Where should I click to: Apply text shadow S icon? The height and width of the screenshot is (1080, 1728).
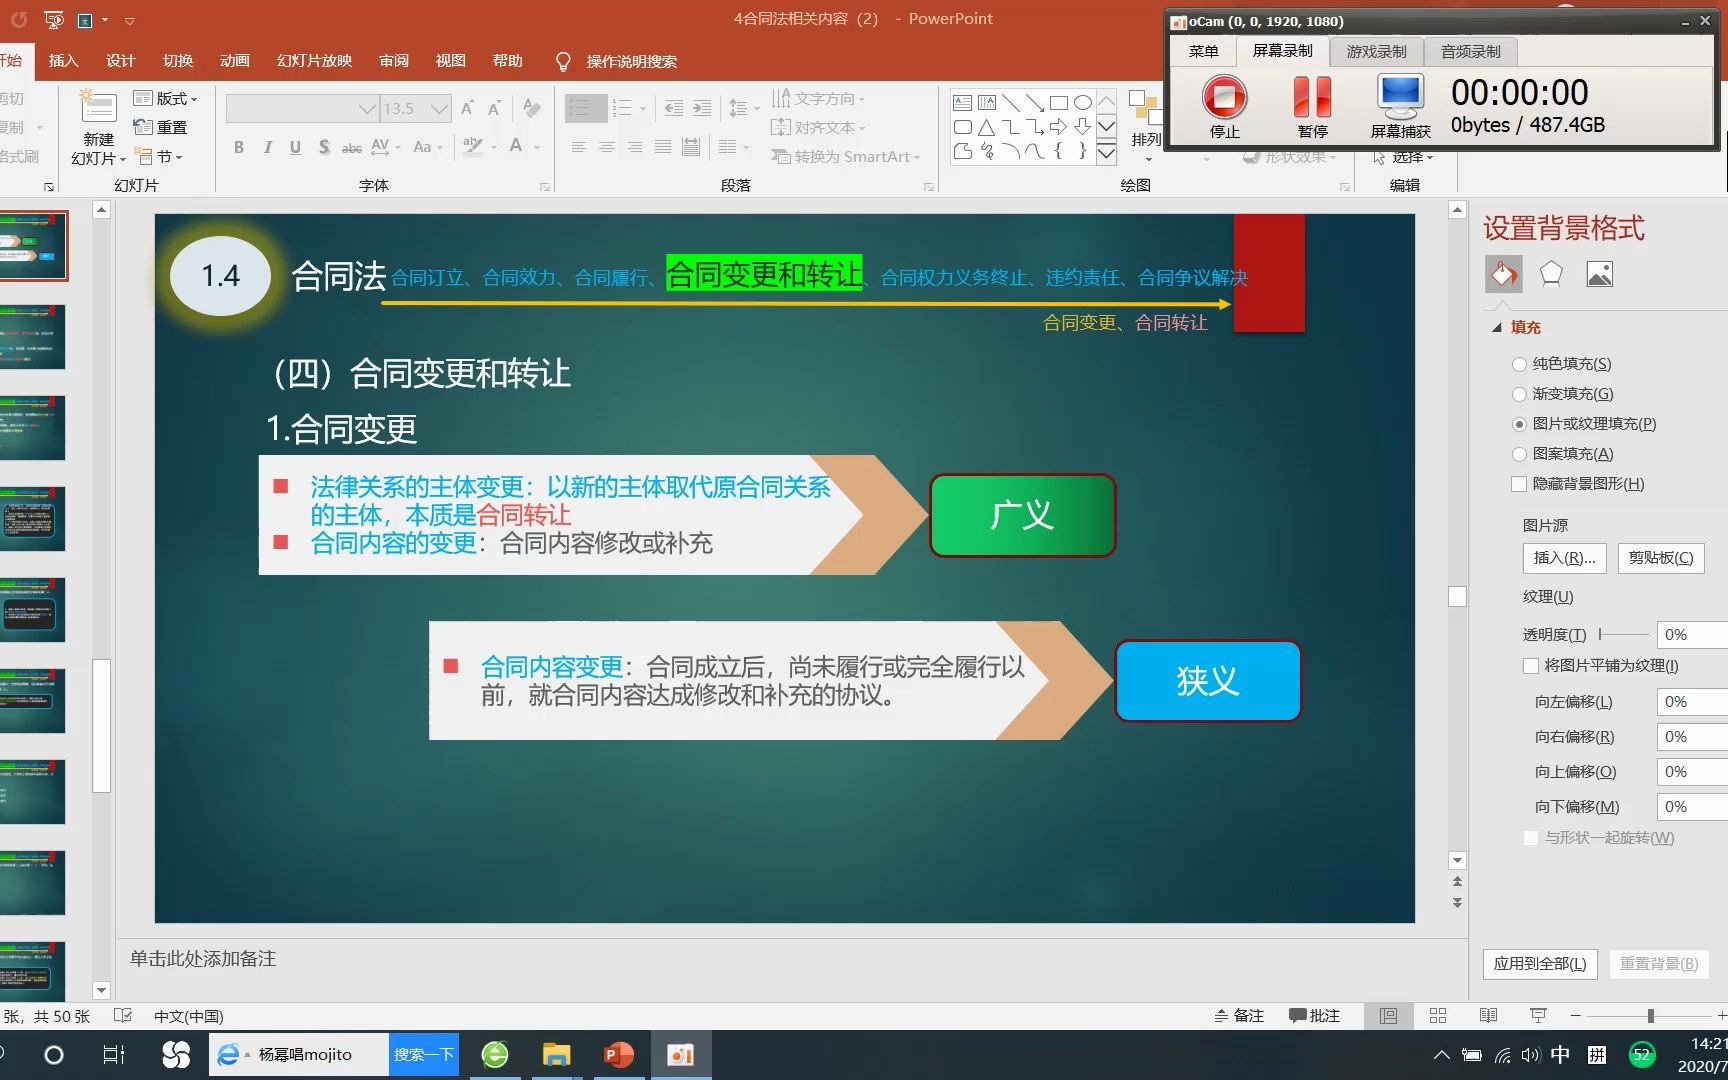(x=324, y=147)
